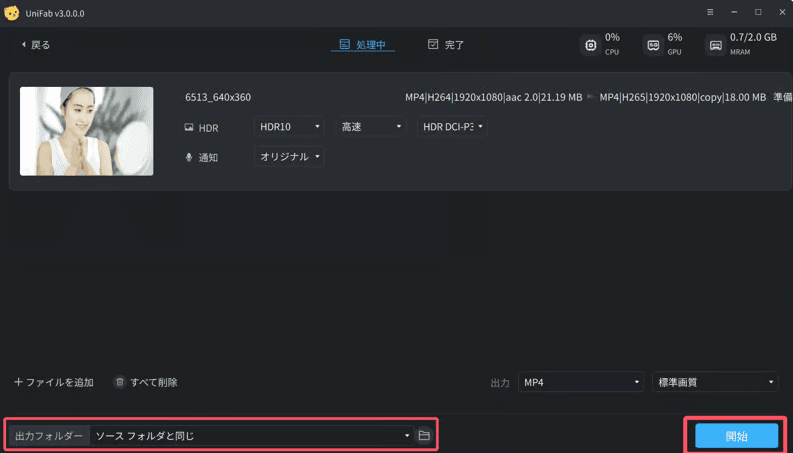Click the video thumbnail preview
Screen dimensions: 793x453
(x=87, y=131)
